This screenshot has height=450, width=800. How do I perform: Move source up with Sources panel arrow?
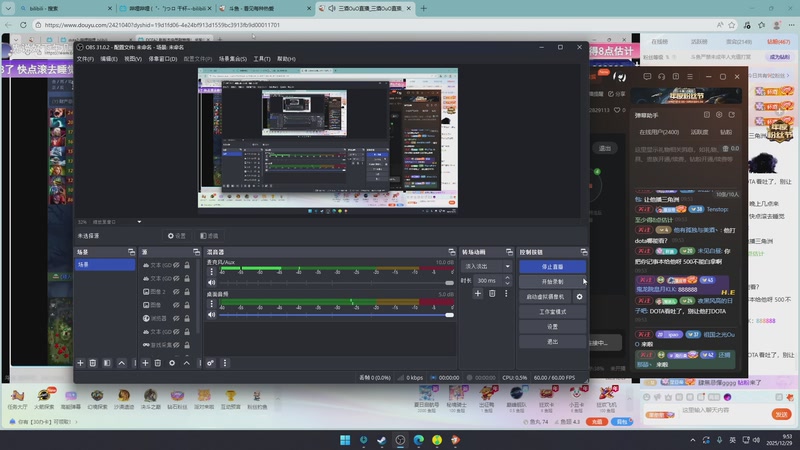[x=187, y=363]
